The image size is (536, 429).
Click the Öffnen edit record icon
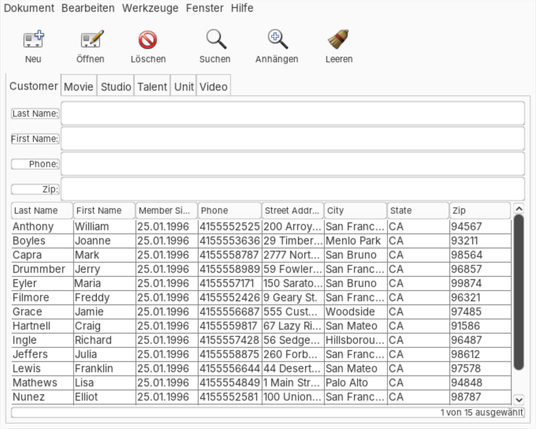(x=92, y=39)
